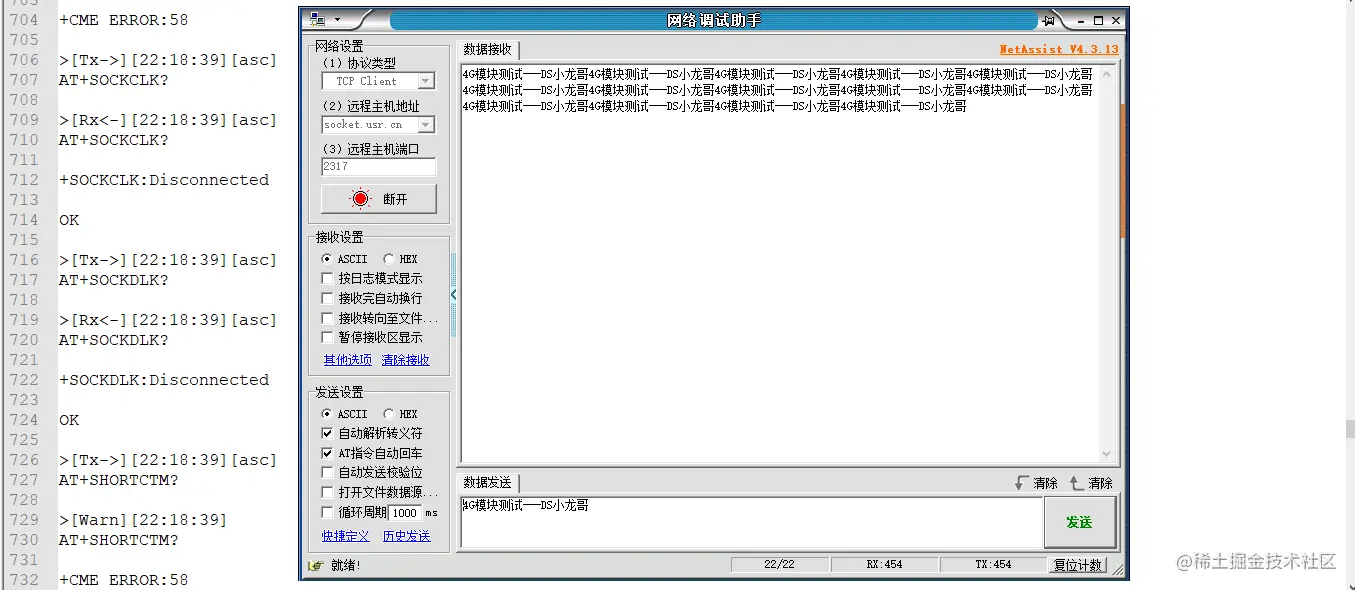
Task: Open the protocol type TCP Client dropdown
Action: (425, 82)
